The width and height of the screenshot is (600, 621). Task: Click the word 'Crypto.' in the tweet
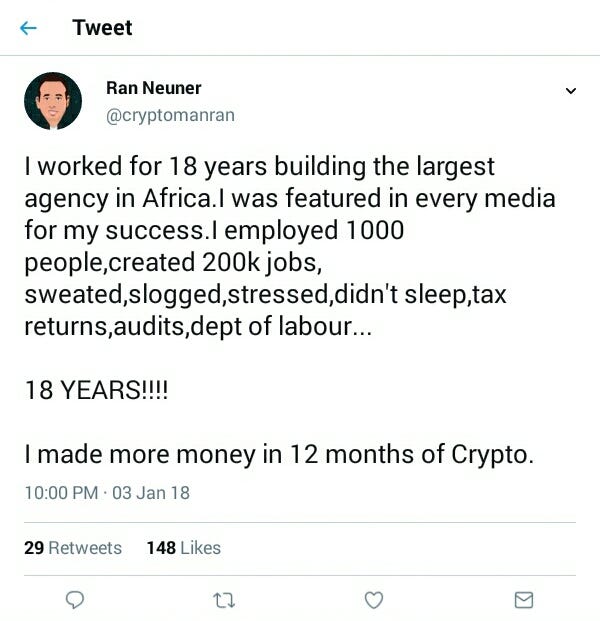[492, 454]
